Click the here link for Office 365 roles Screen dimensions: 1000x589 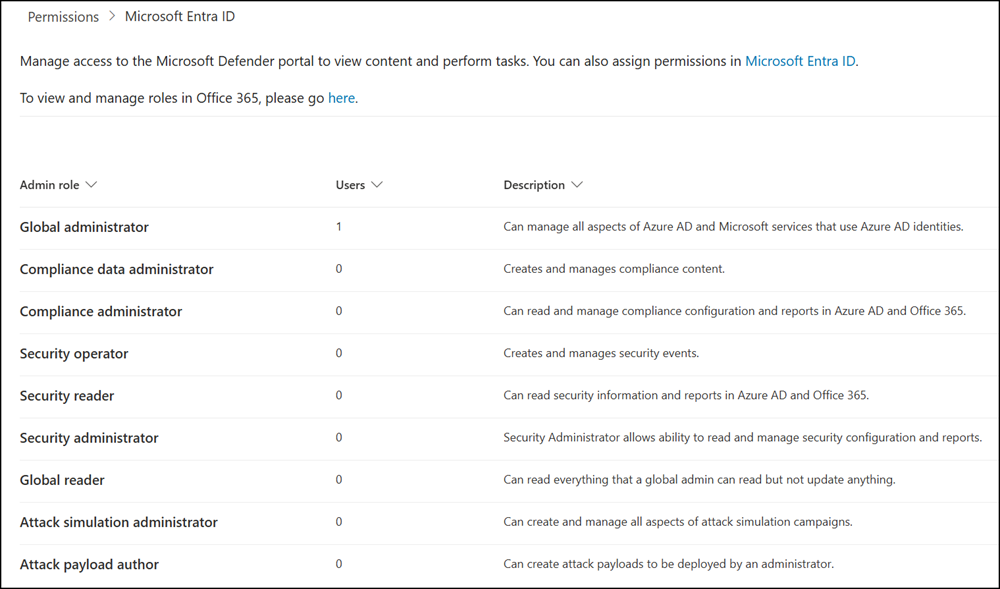tap(341, 97)
